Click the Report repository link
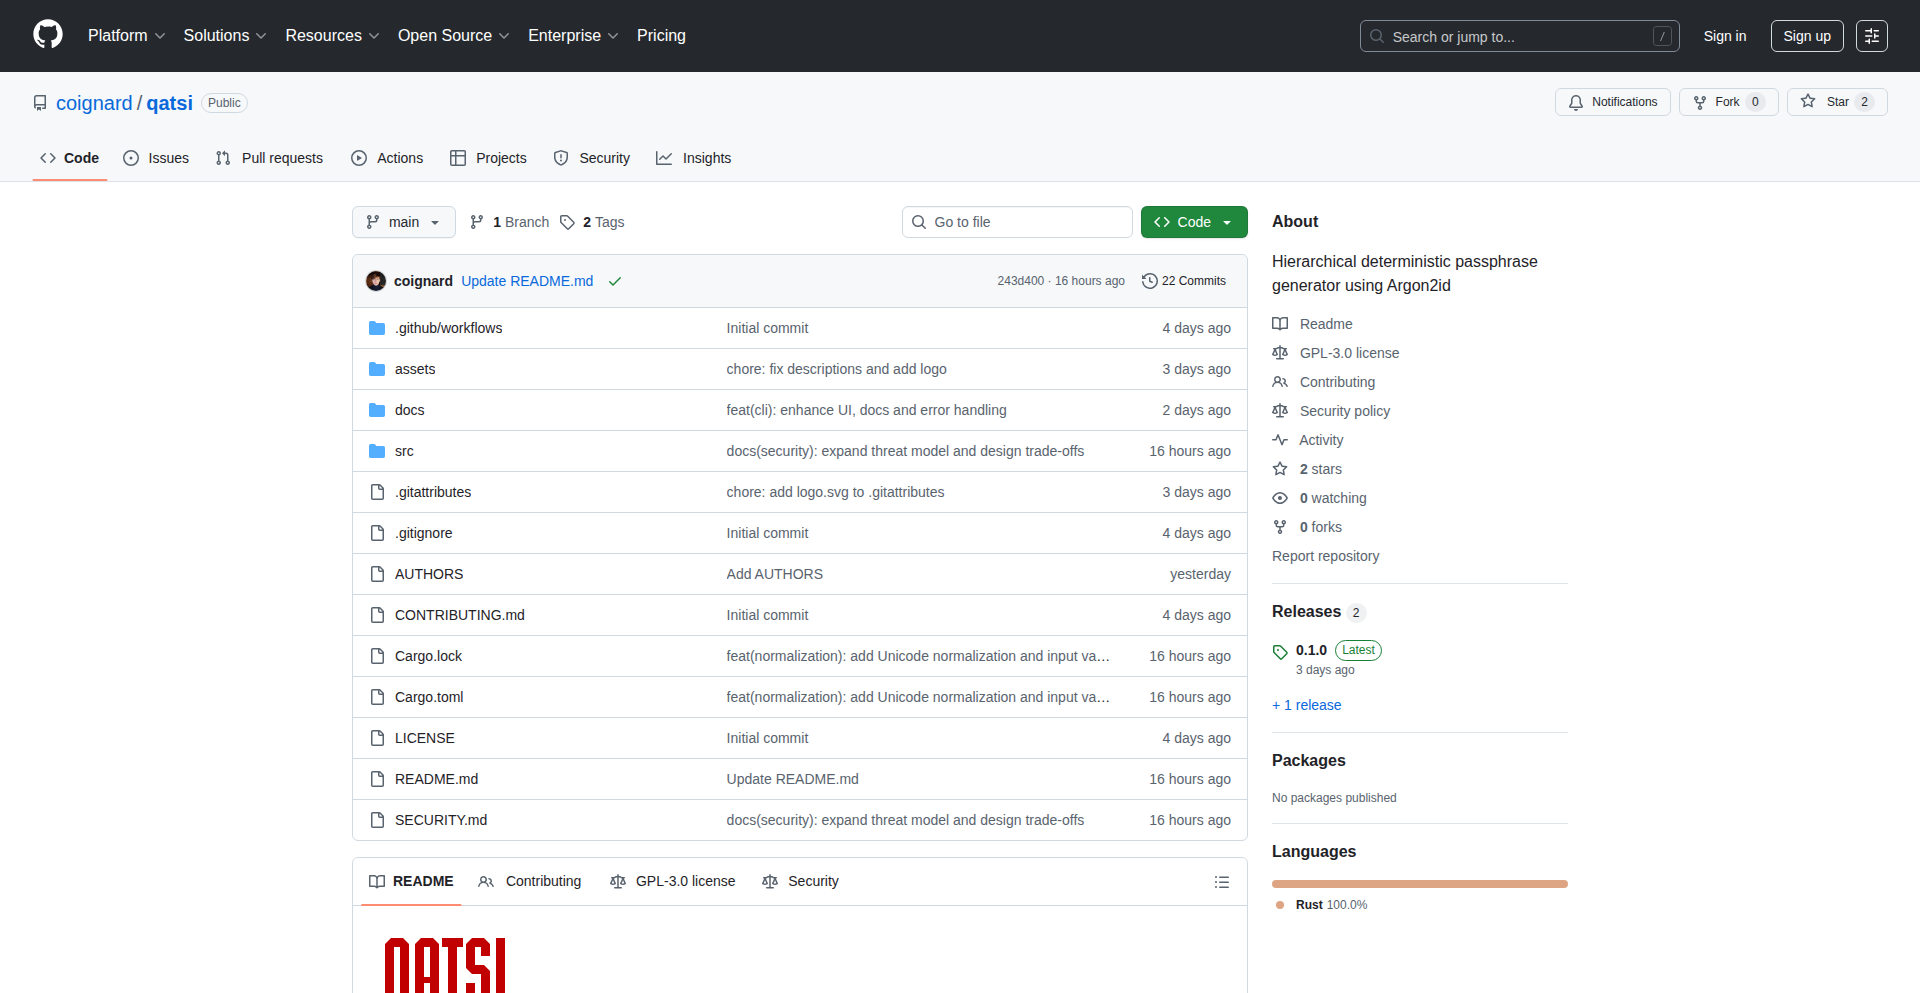The height and width of the screenshot is (993, 1920). [1325, 556]
